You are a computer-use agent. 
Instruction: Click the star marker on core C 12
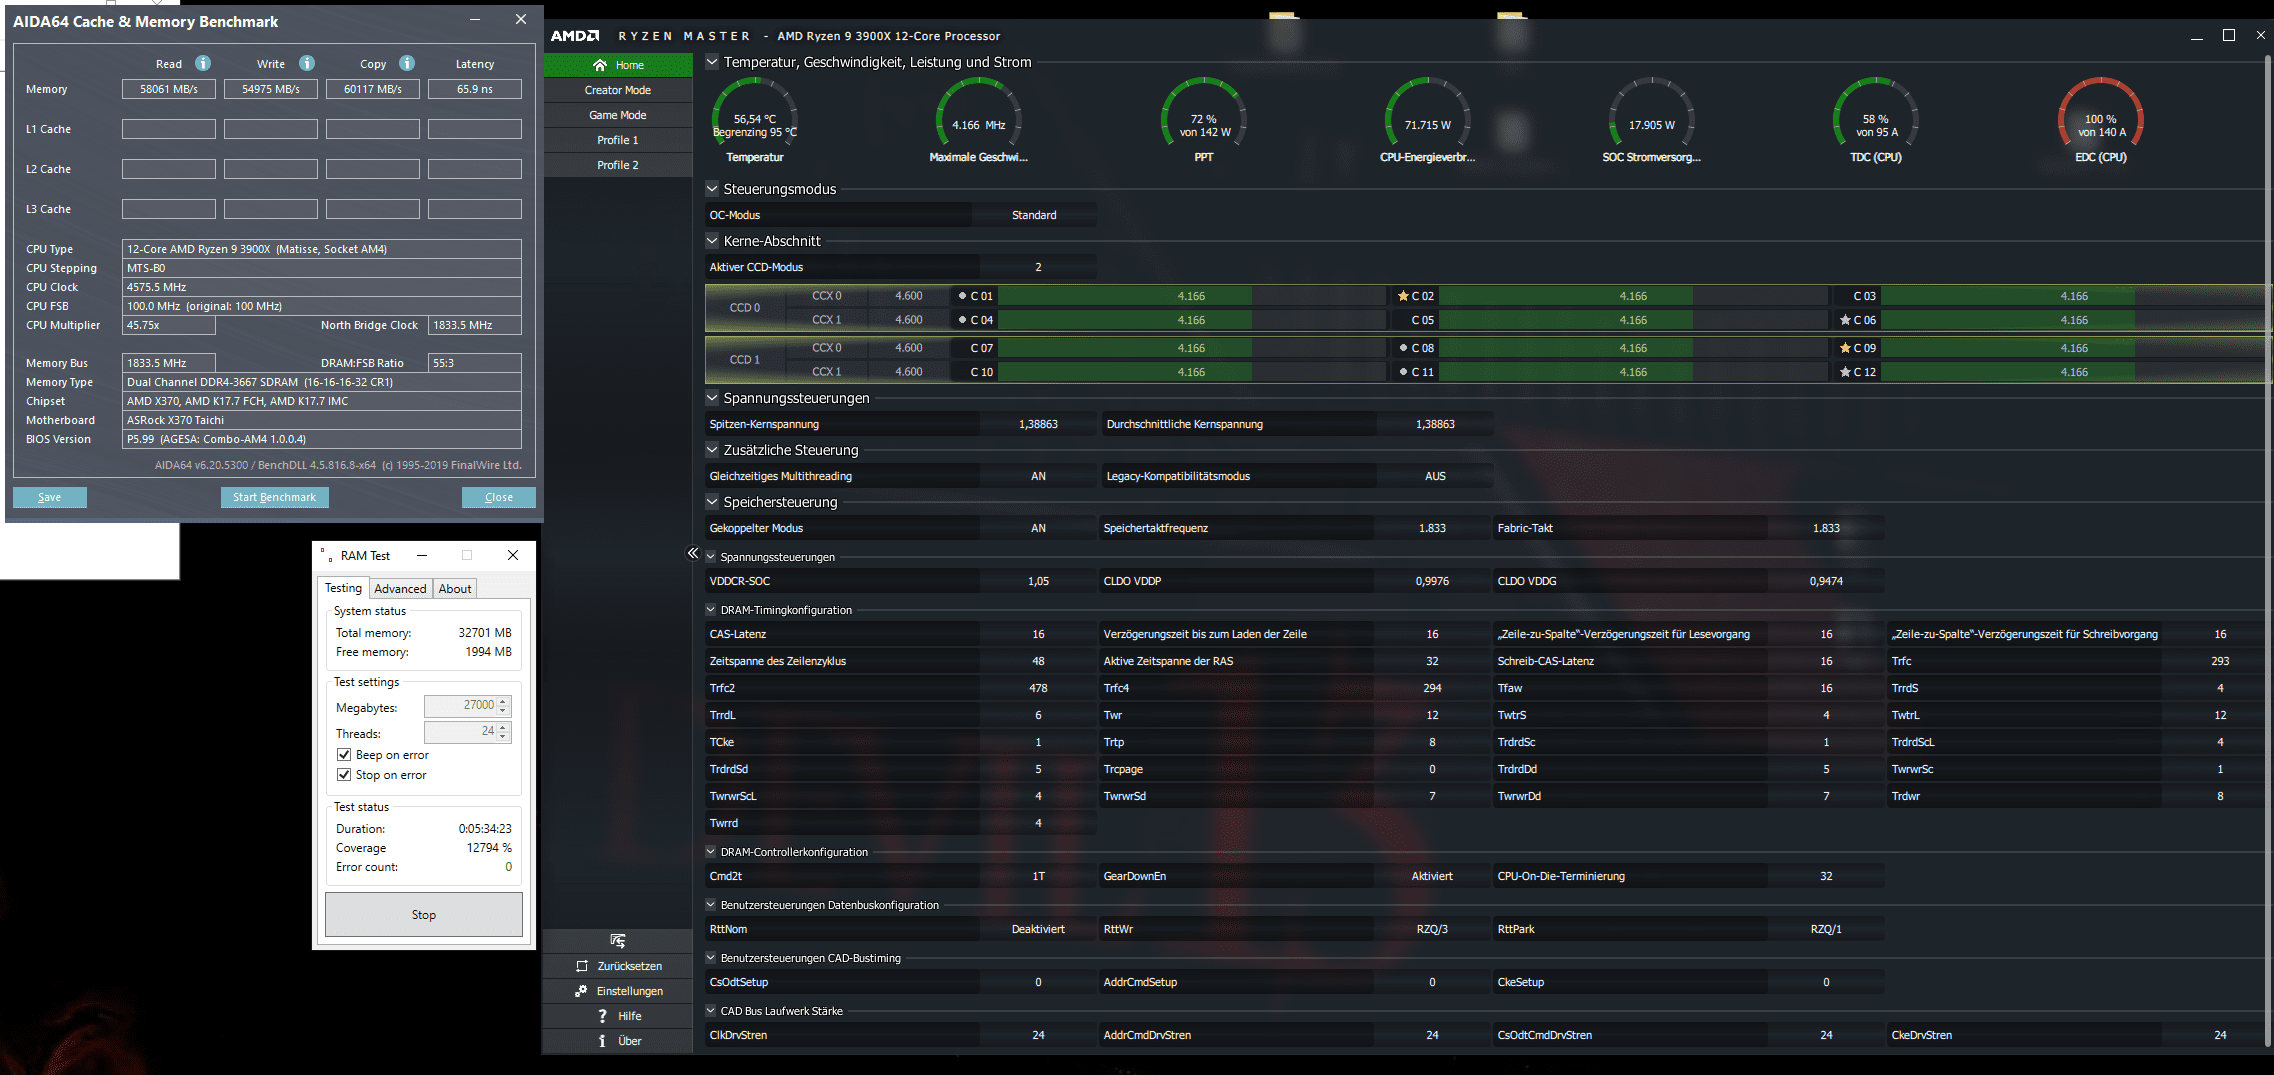pyautogui.click(x=1845, y=372)
